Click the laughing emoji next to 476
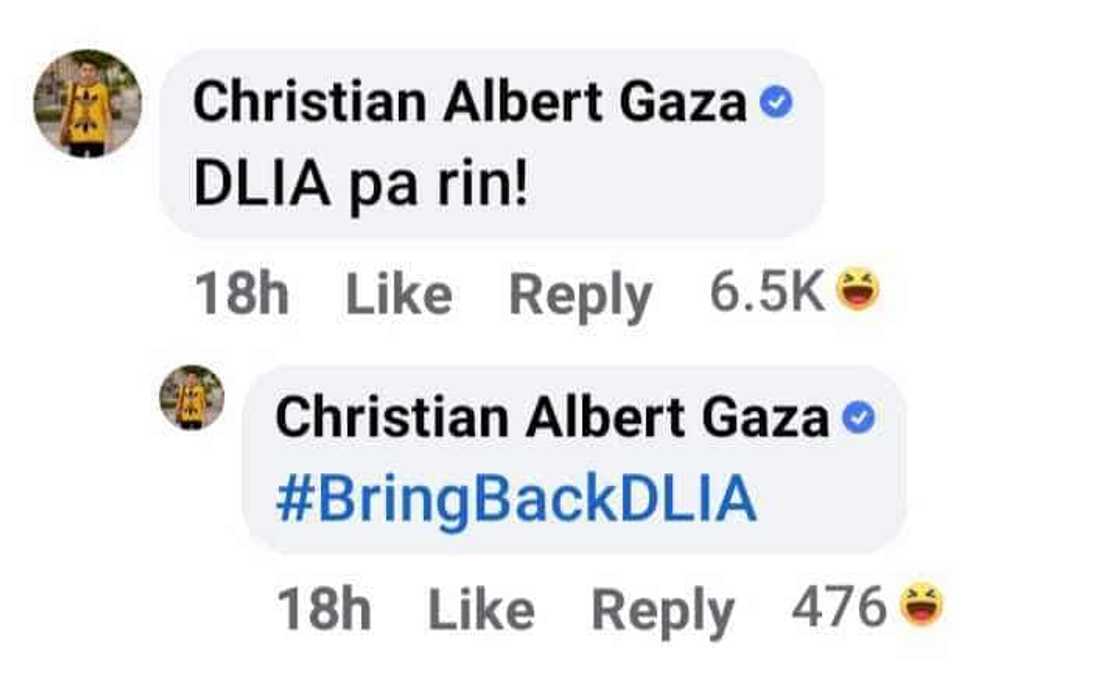The width and height of the screenshot is (1120, 692). [921, 607]
